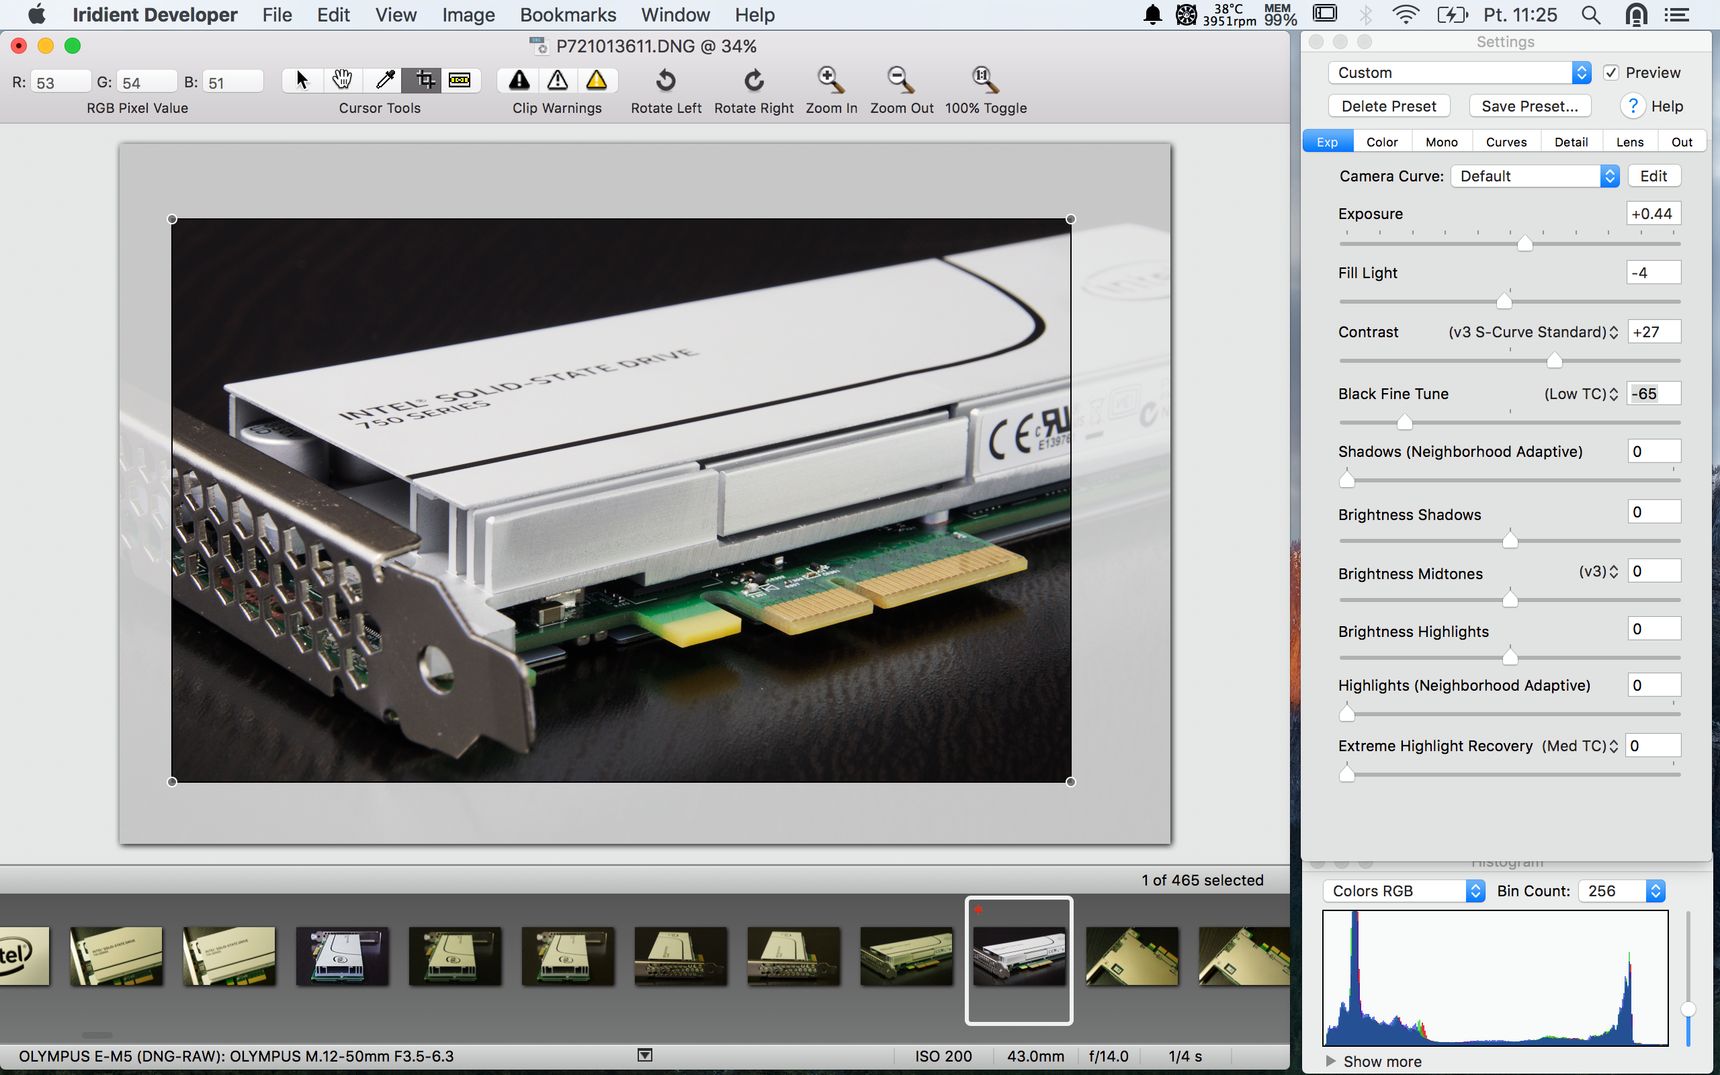Click the Contrast slider handle
The height and width of the screenshot is (1075, 1720).
[x=1554, y=360]
